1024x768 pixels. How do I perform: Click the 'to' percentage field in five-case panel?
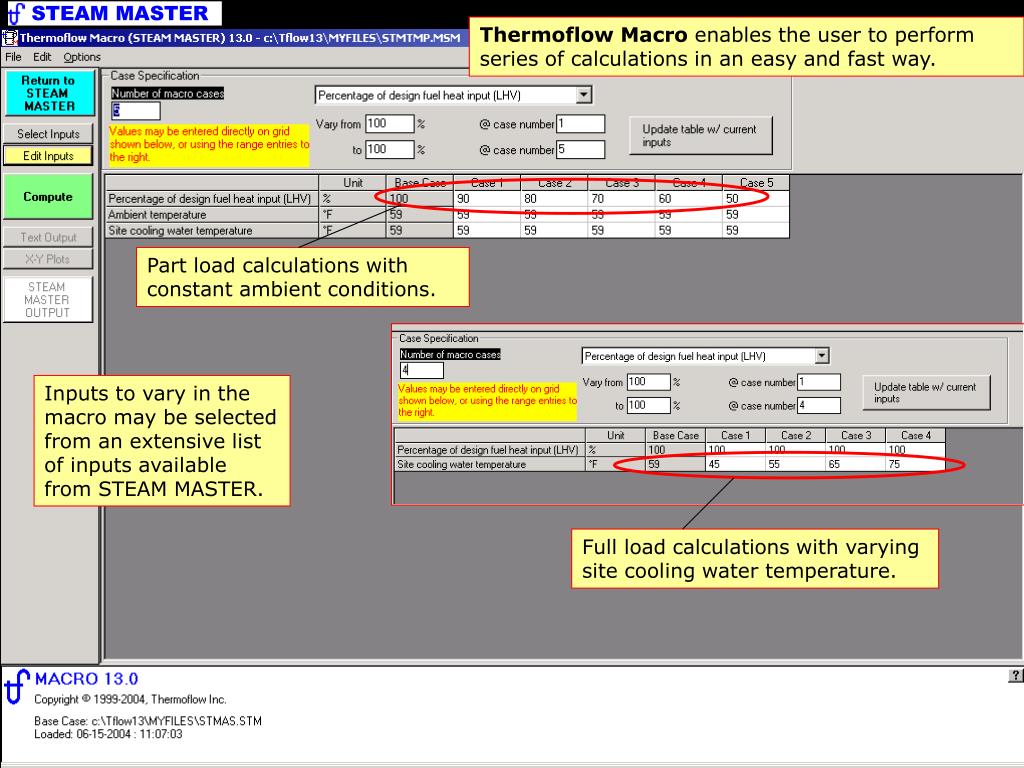390,150
